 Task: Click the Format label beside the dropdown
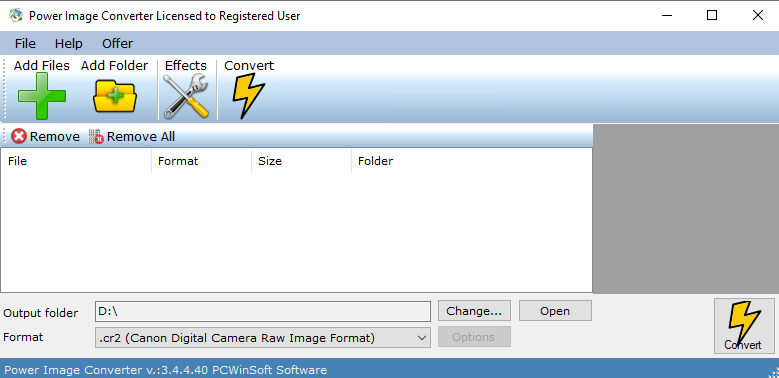click(23, 337)
